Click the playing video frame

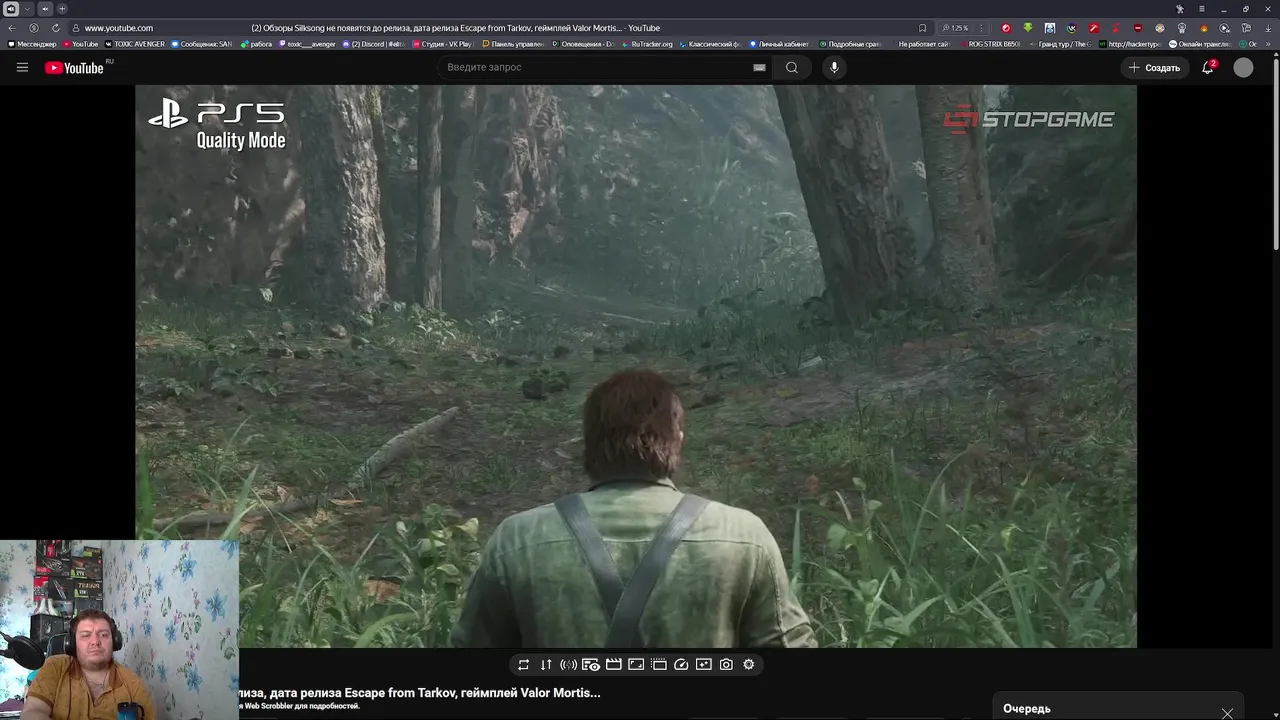click(636, 366)
